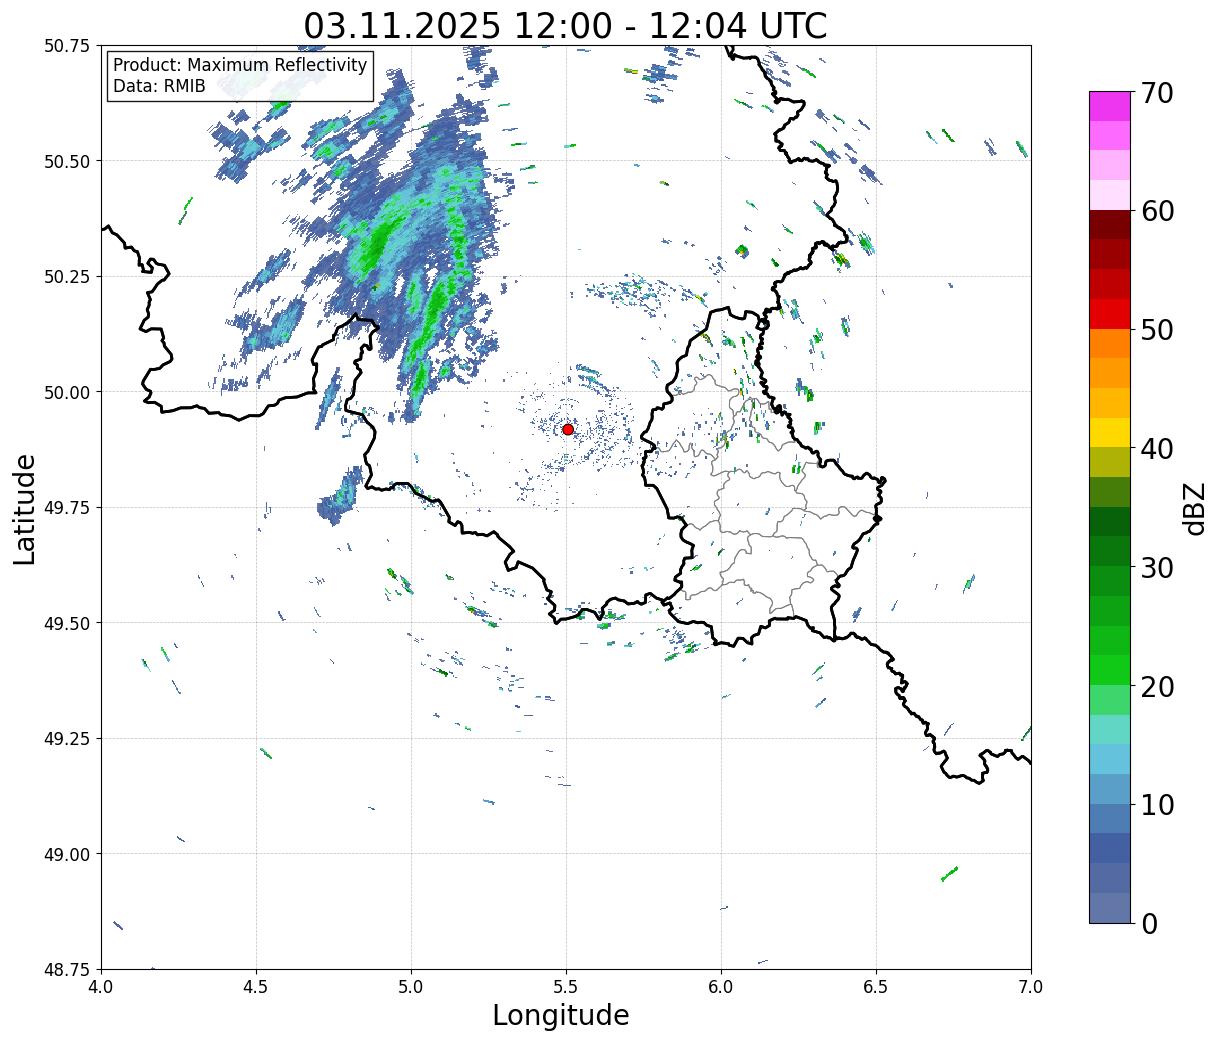Screen dimensions: 1219x1040
Task: Click the 49.25 latitude tick label
Action: click(x=66, y=738)
